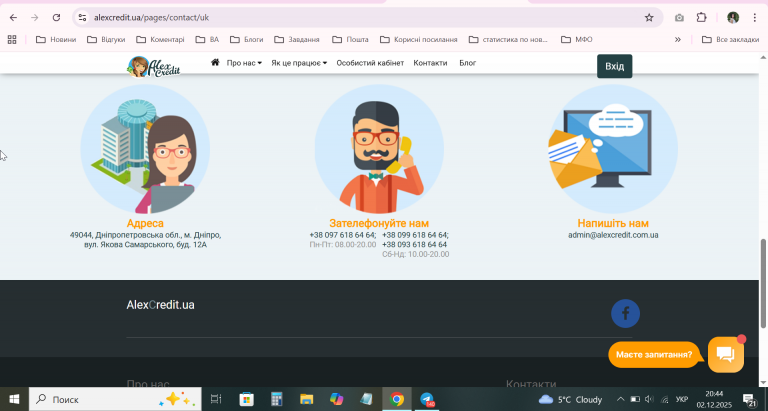
Task: Open the volume speaker tray icon
Action: tap(649, 399)
